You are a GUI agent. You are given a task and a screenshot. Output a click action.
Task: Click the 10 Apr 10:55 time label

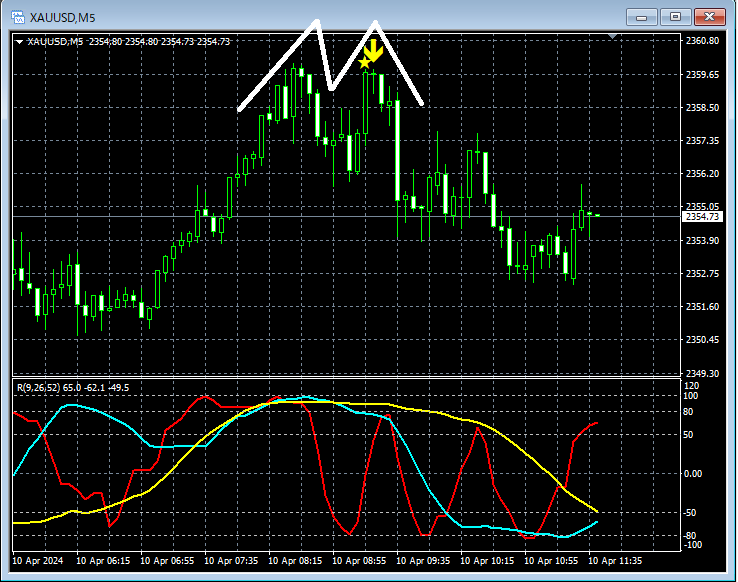click(551, 561)
